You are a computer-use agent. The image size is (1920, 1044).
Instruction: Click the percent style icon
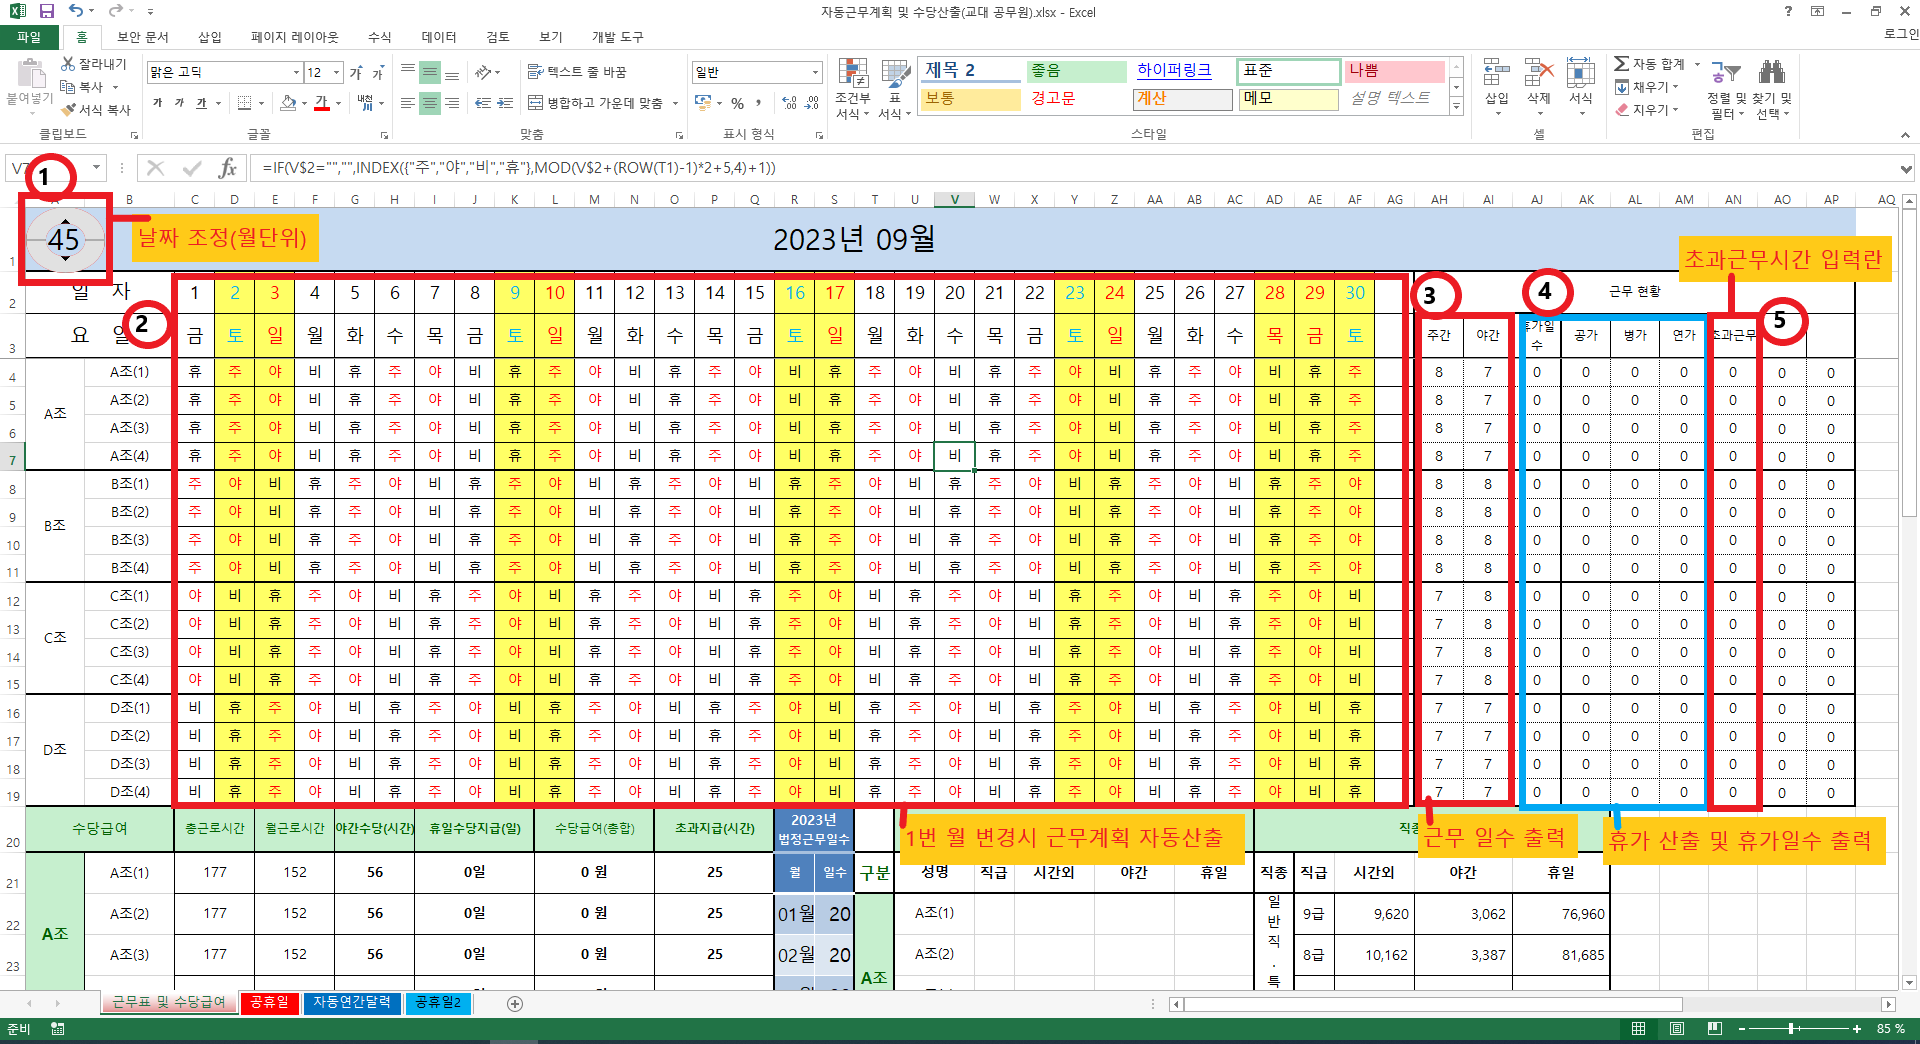[x=737, y=103]
